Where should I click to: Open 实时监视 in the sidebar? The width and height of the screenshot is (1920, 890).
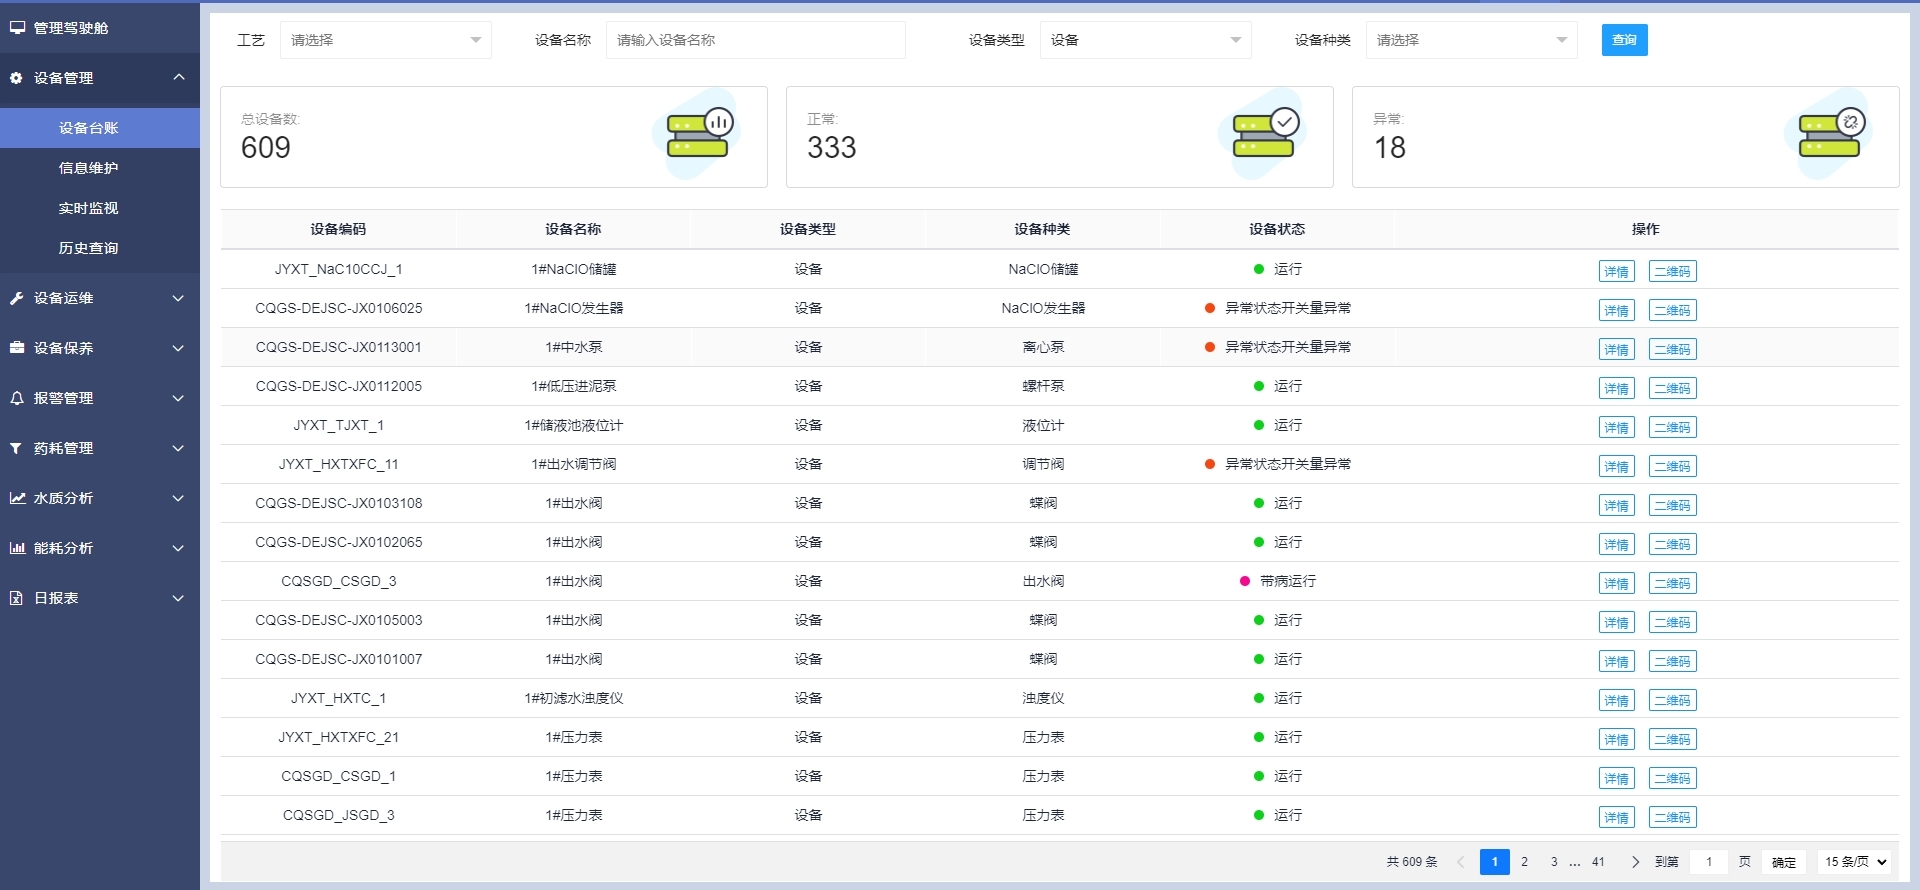[88, 208]
